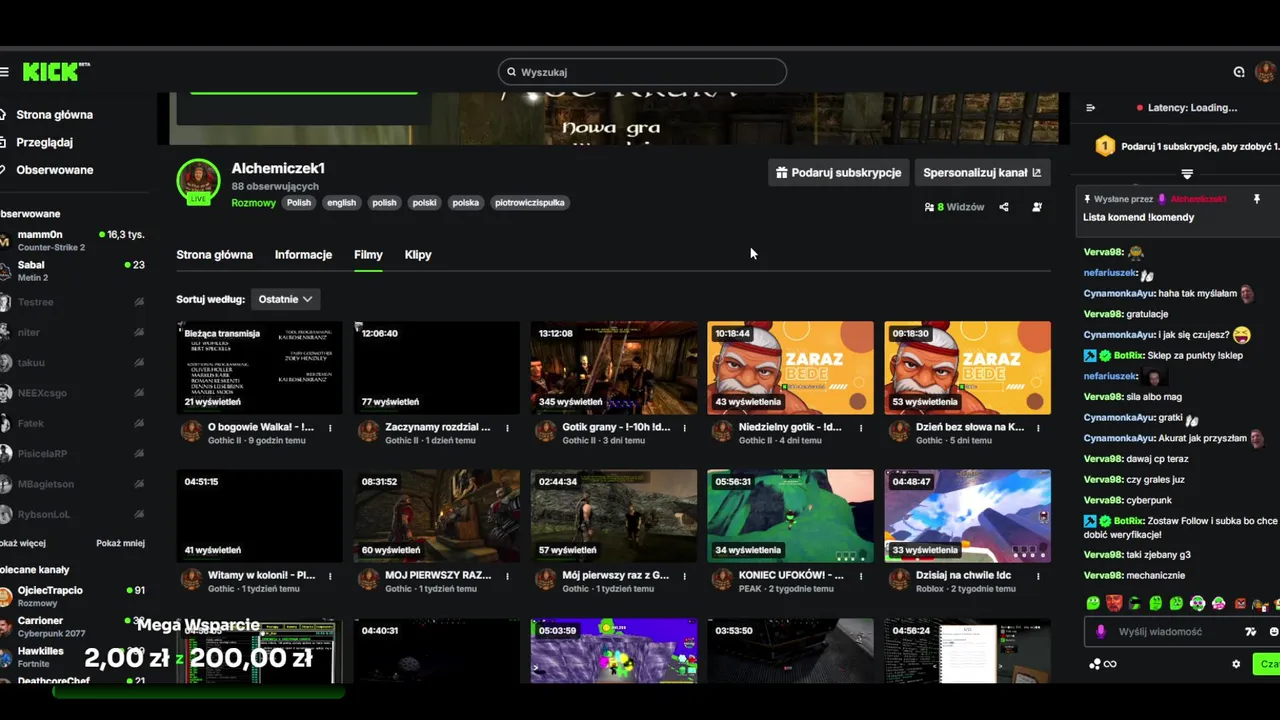
Task: Click the 'Mój pierwszy raz z G...' video title
Action: (x=615, y=575)
